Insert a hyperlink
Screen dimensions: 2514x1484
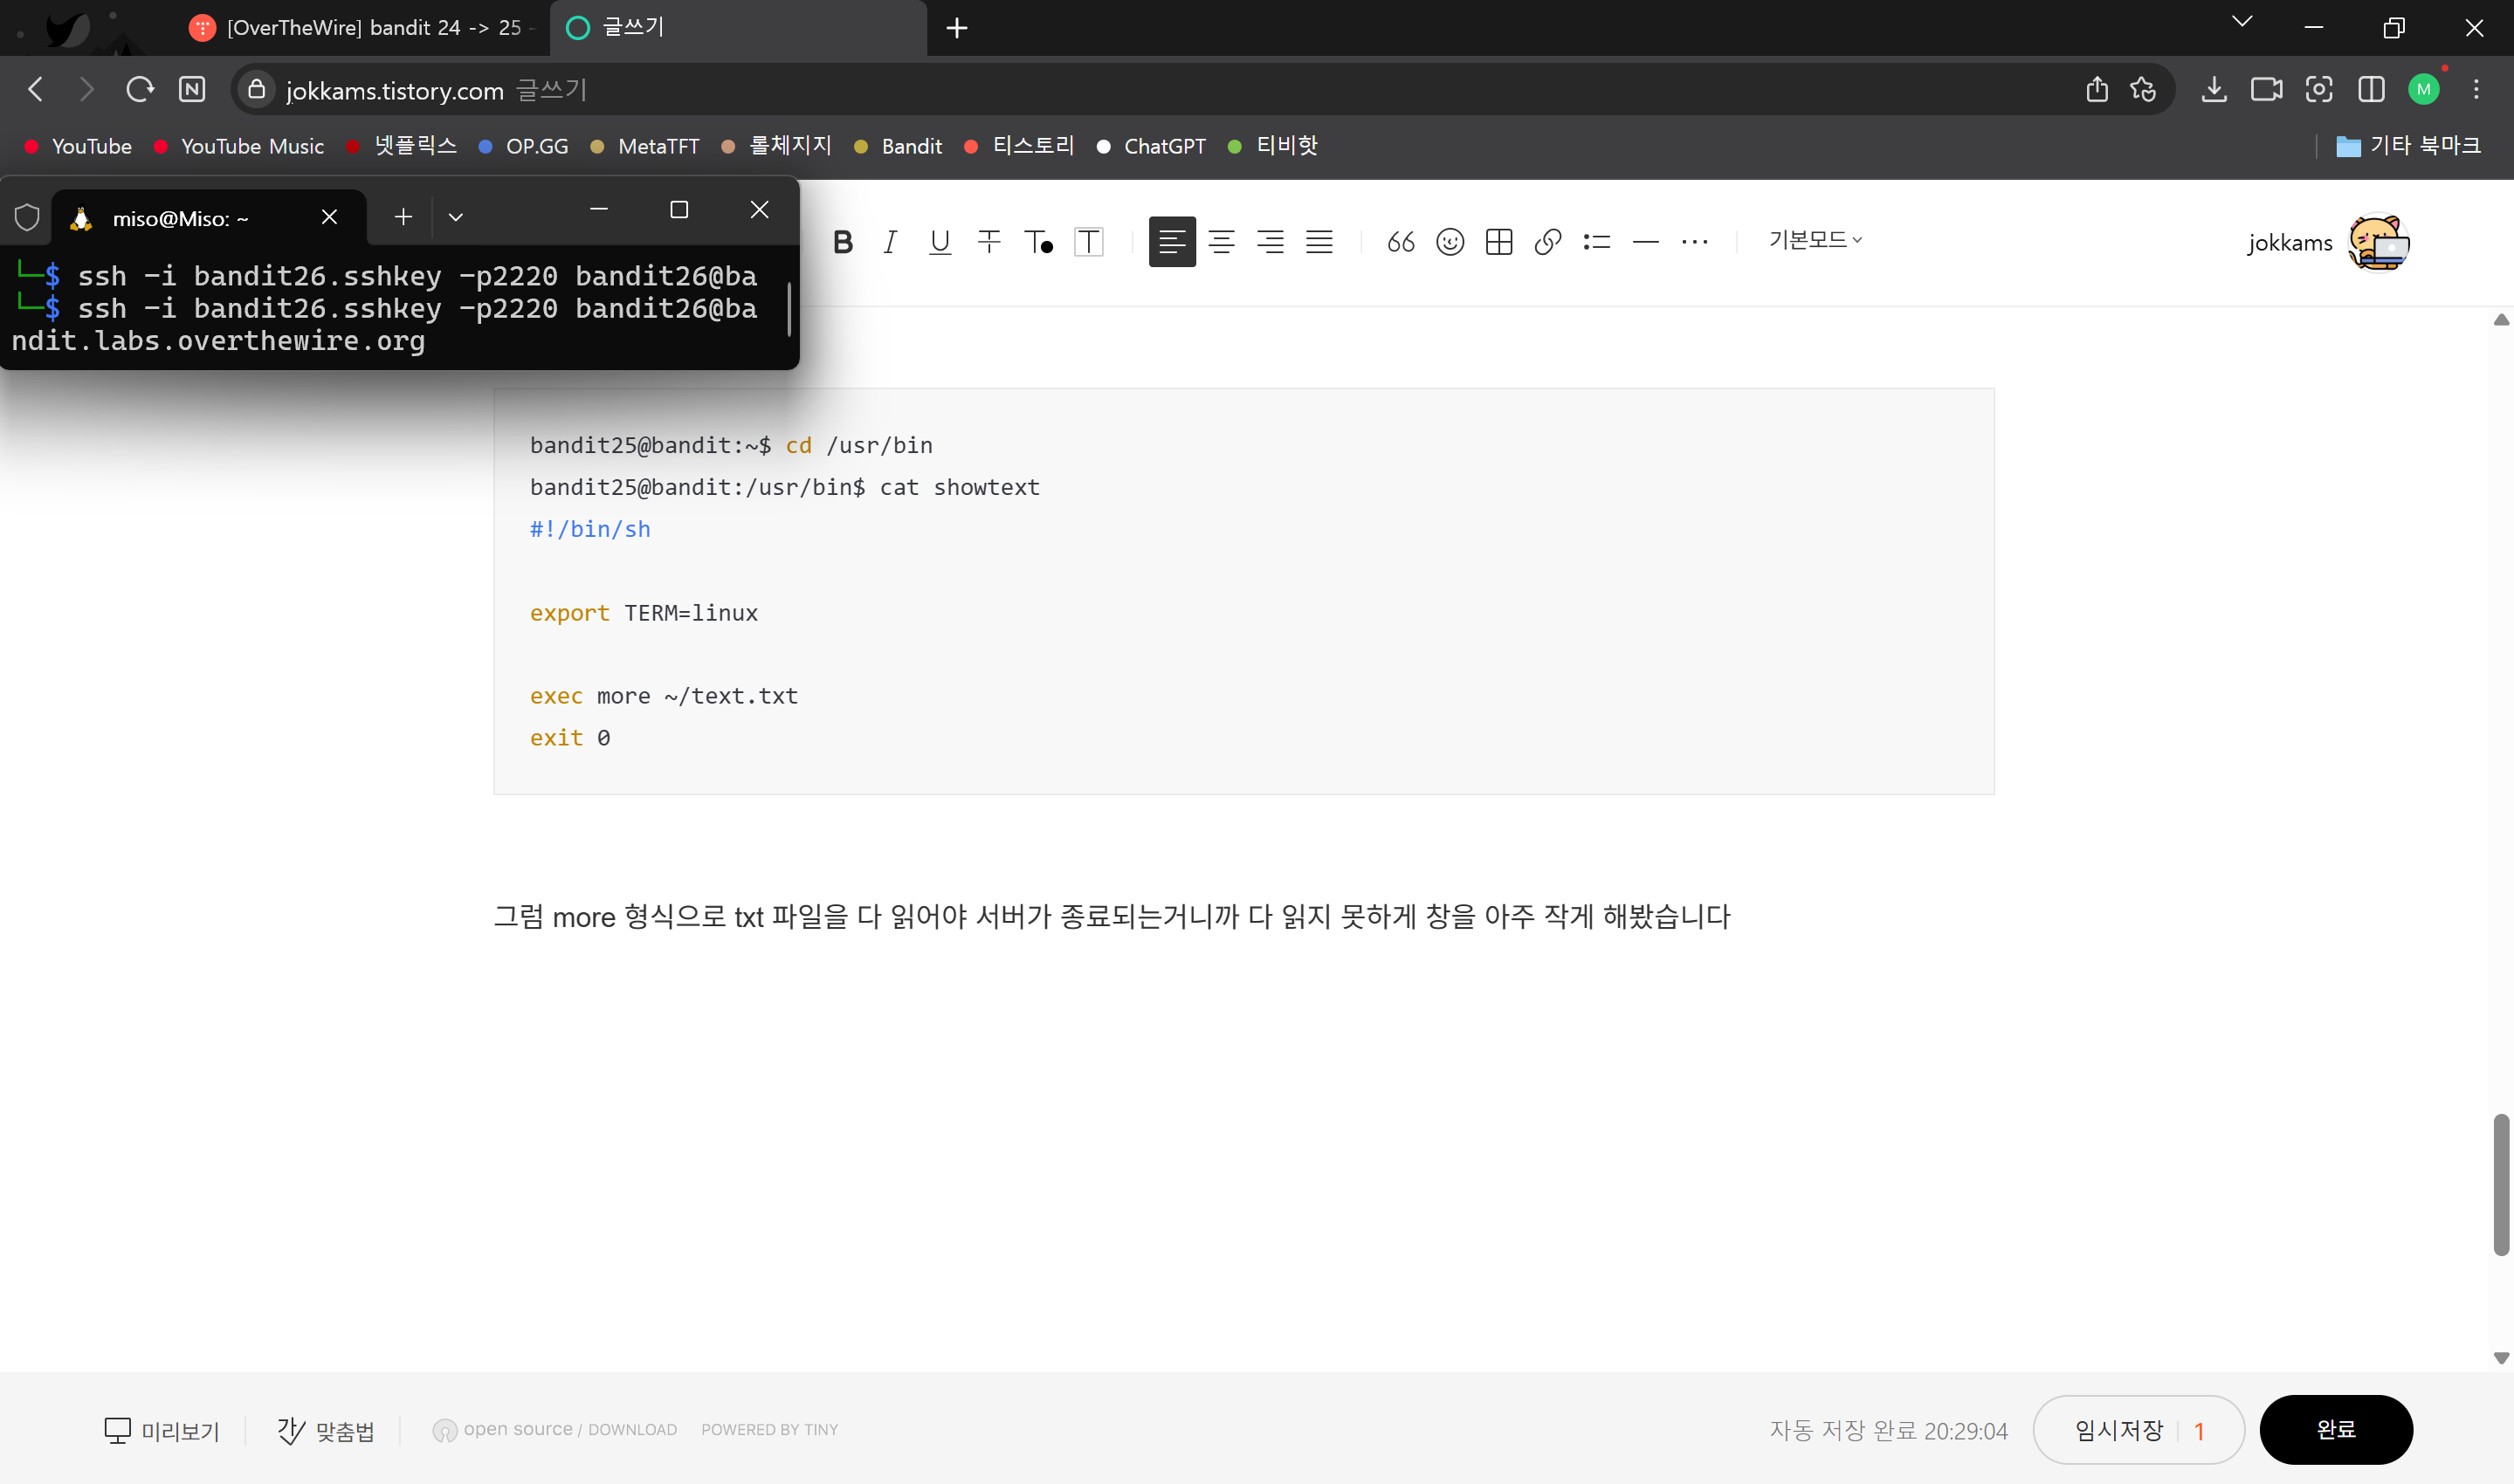tap(1547, 242)
